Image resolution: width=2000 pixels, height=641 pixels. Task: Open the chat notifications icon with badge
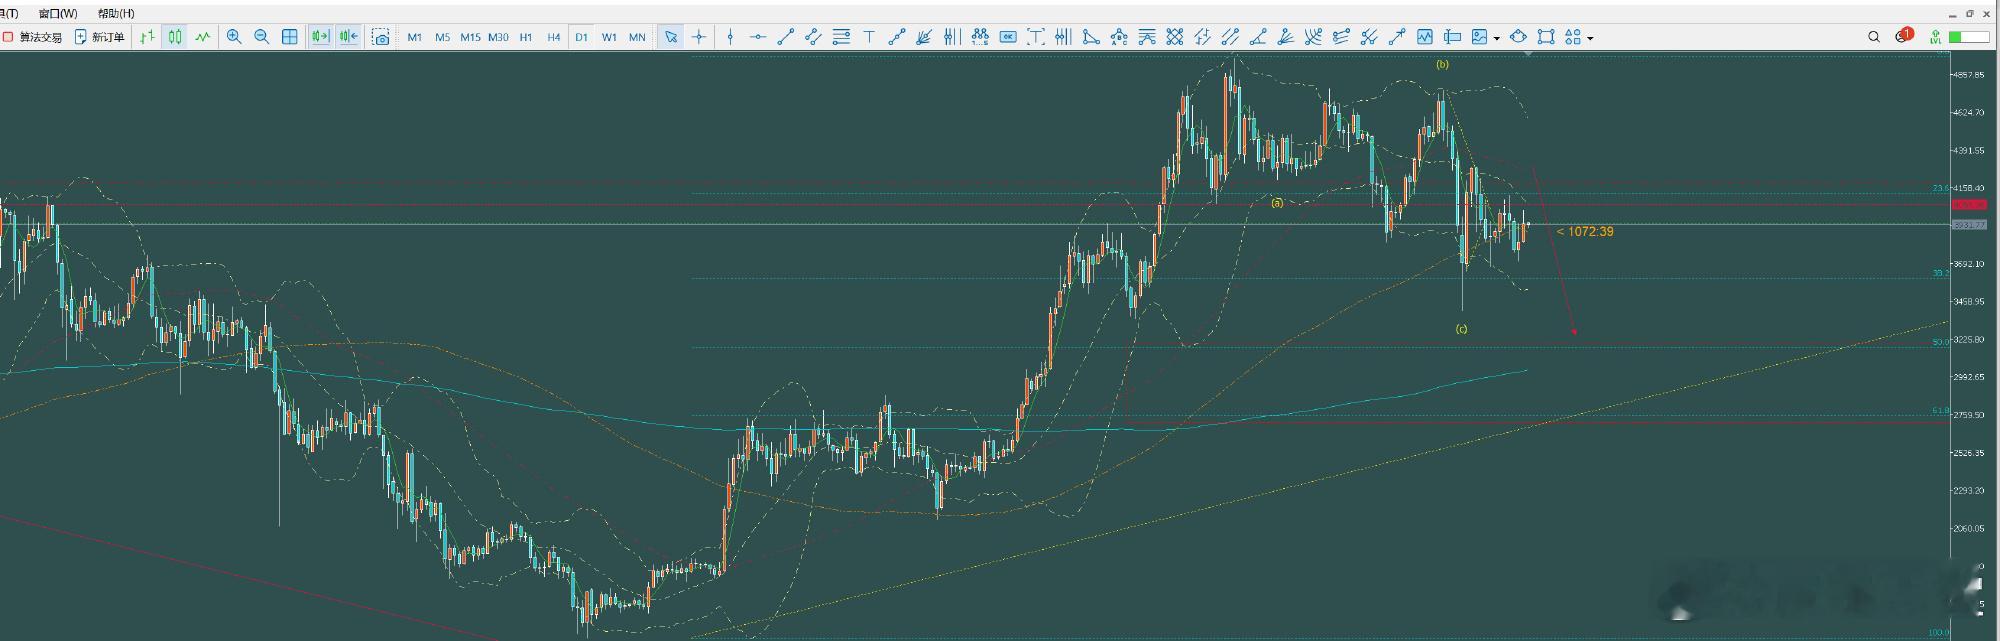tap(1903, 36)
